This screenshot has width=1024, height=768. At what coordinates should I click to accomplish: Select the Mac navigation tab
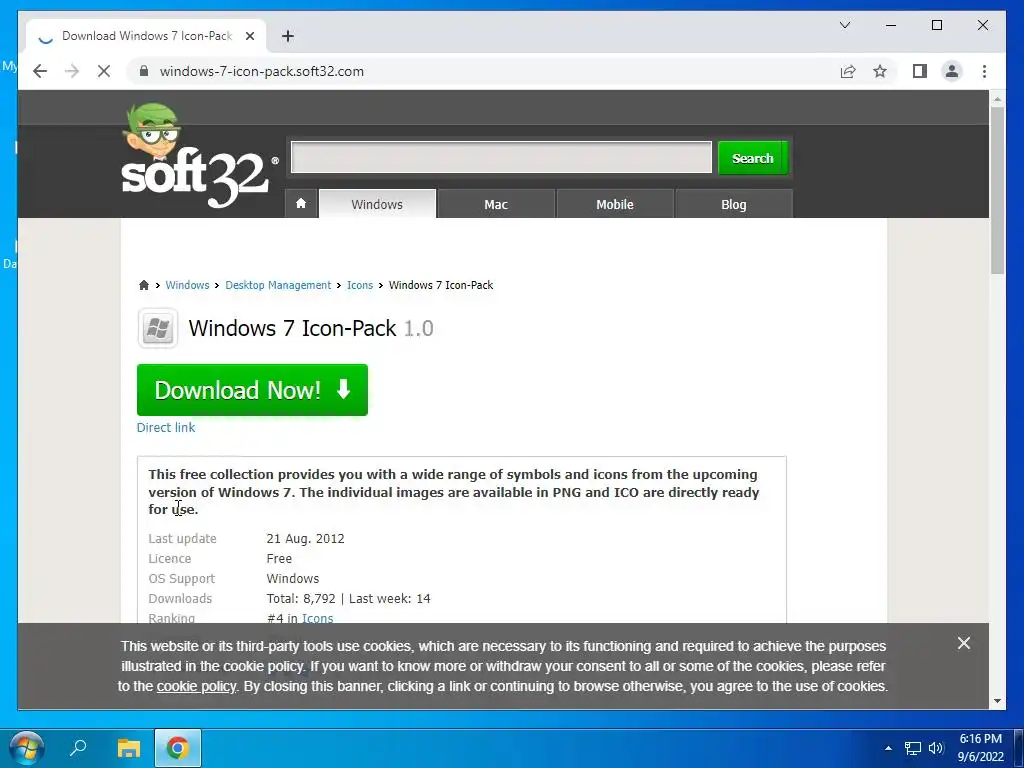tap(496, 204)
